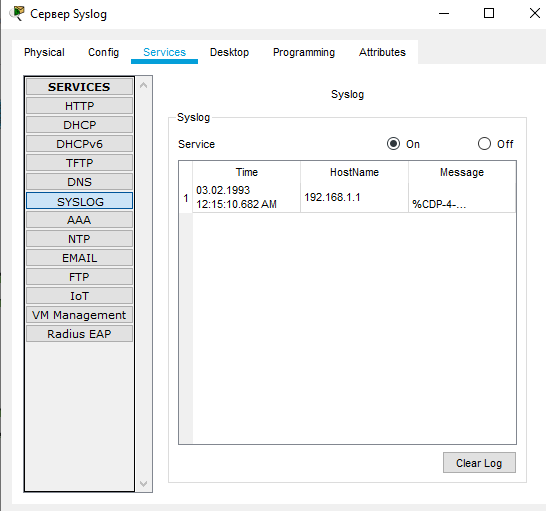This screenshot has width=546, height=511.
Task: Switch to the Desktop tab
Action: (x=229, y=52)
